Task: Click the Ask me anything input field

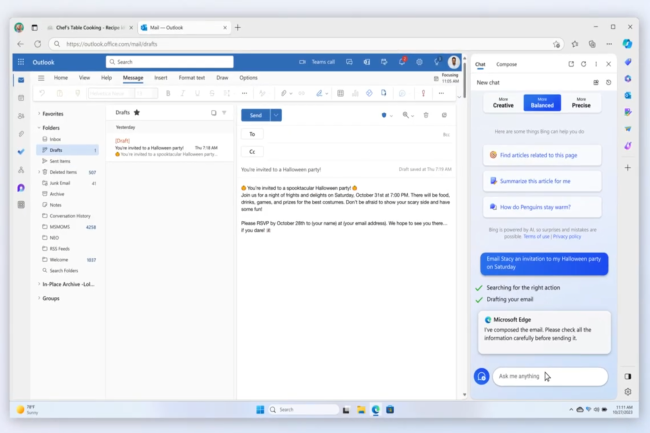Action: click(550, 376)
